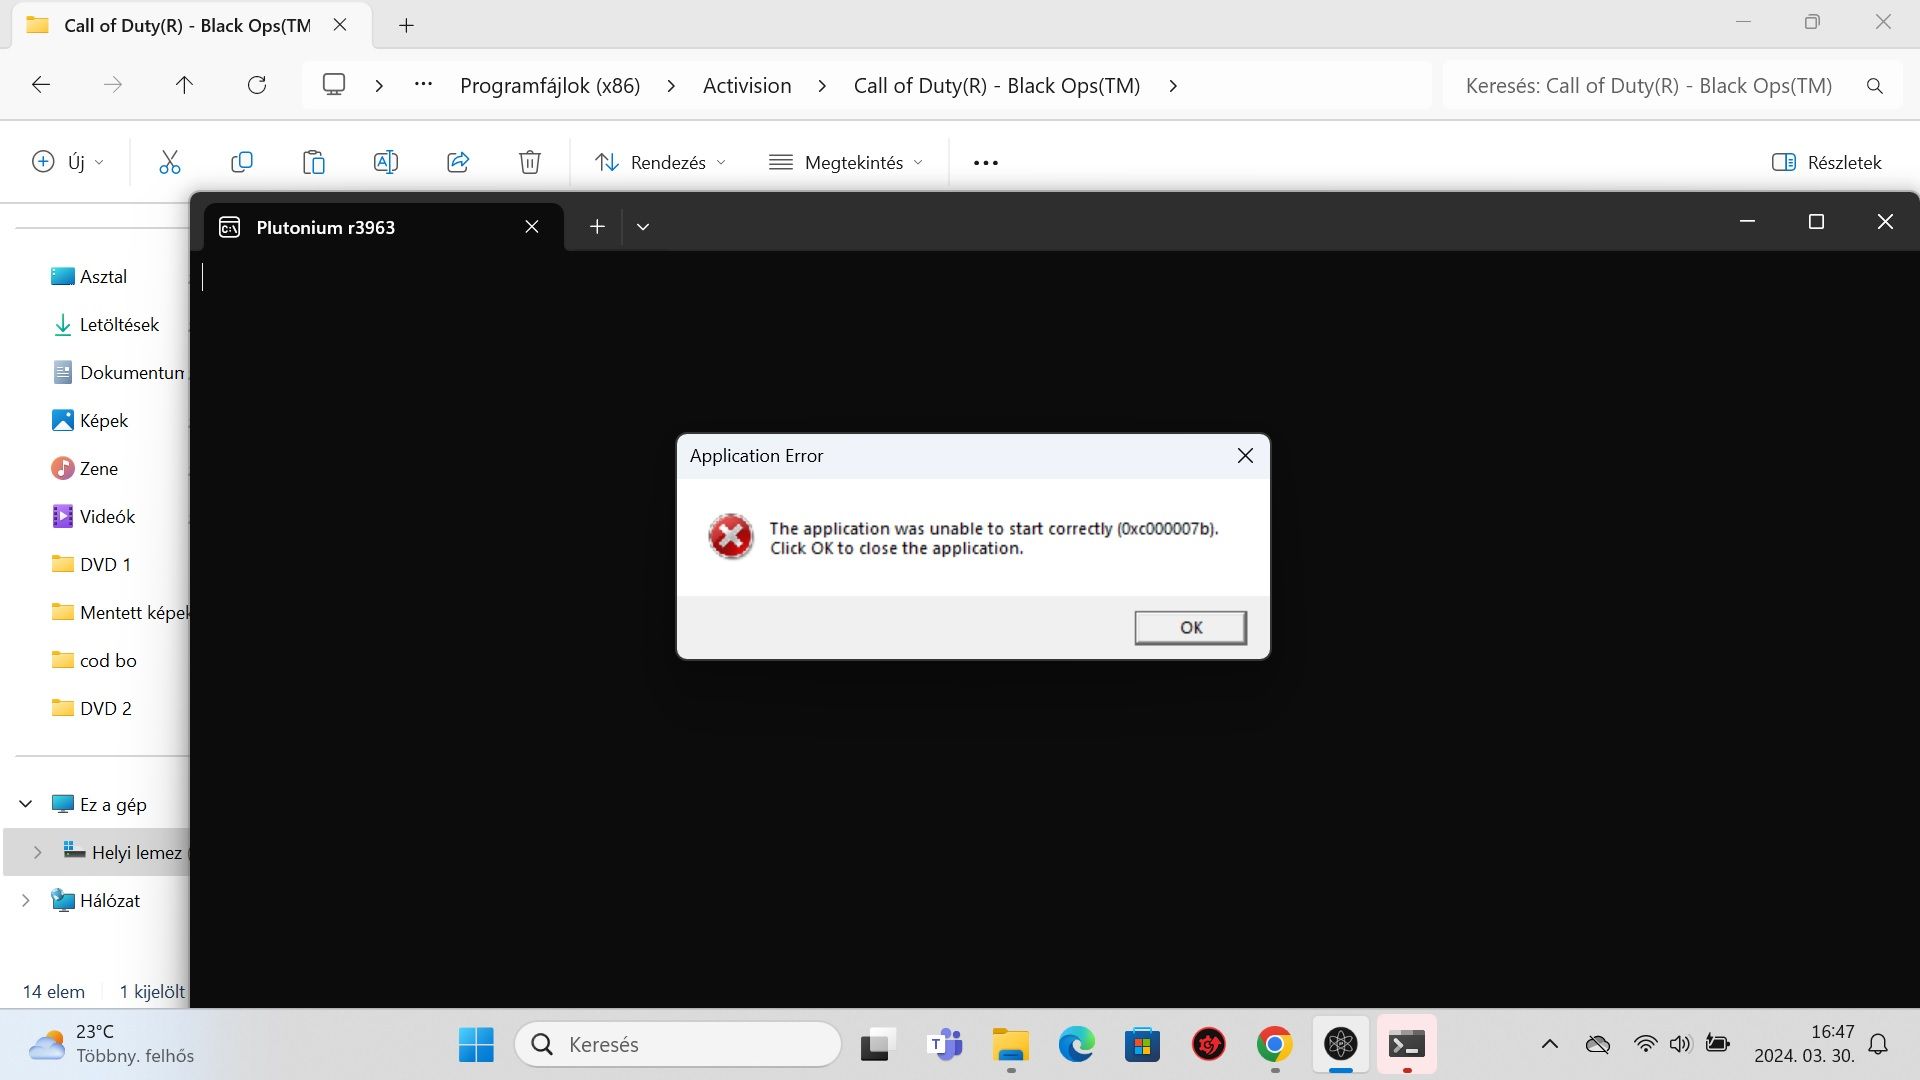Viewport: 1920px width, 1080px height.
Task: Show hidden system tray icons
Action: click(1550, 1045)
